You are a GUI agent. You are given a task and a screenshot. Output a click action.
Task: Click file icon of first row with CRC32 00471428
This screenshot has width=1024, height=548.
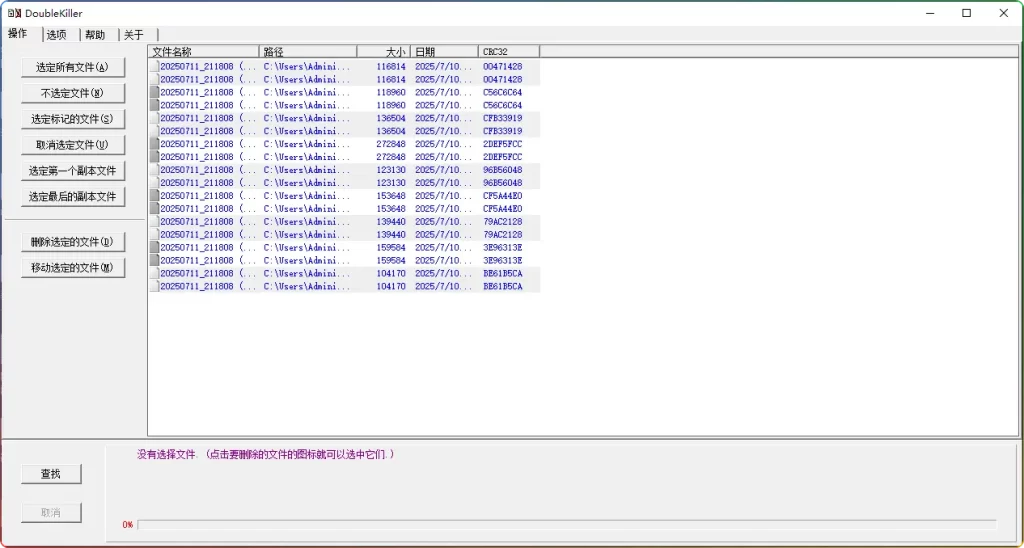coord(154,67)
